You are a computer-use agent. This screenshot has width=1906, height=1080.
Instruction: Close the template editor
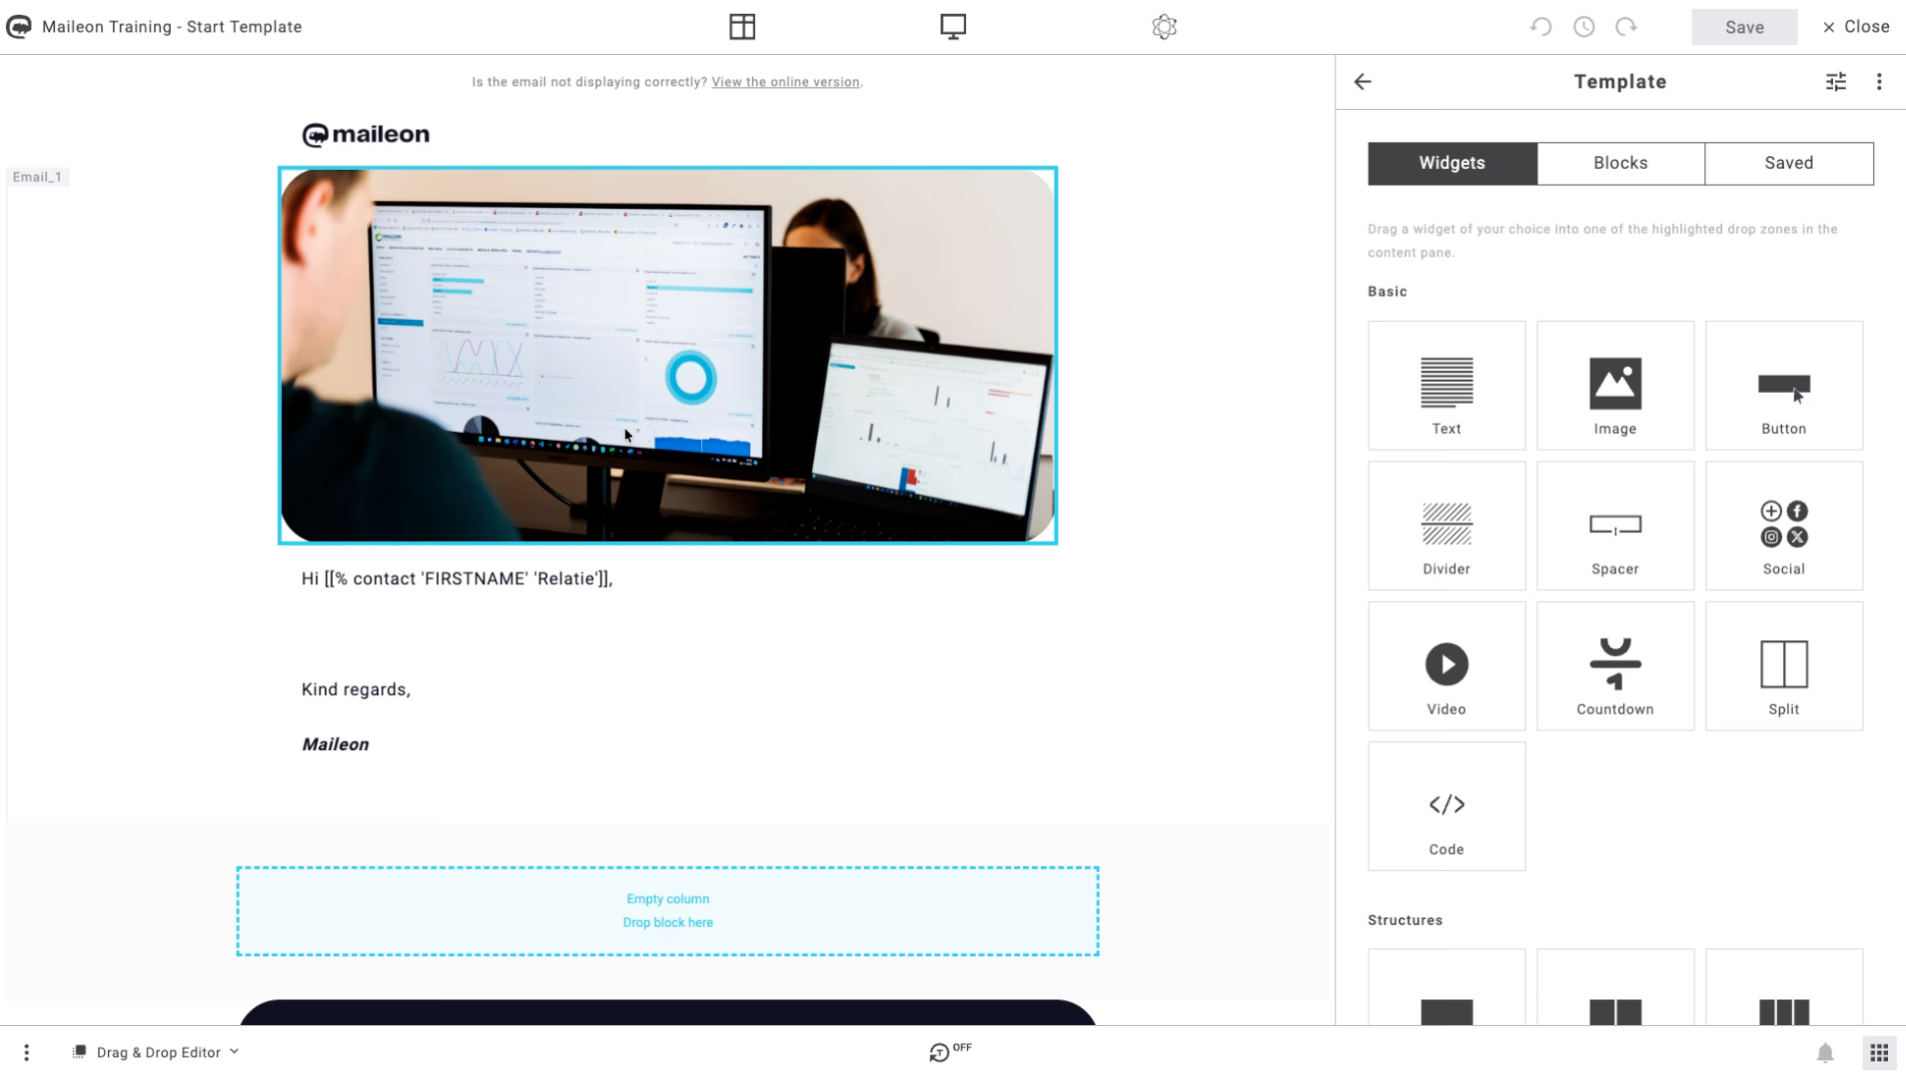click(1856, 27)
